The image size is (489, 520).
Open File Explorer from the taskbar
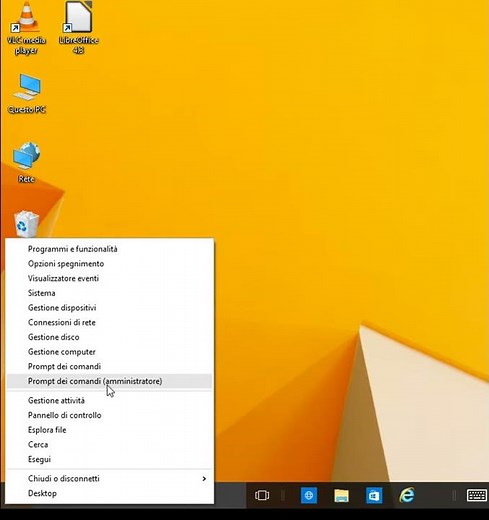point(341,495)
